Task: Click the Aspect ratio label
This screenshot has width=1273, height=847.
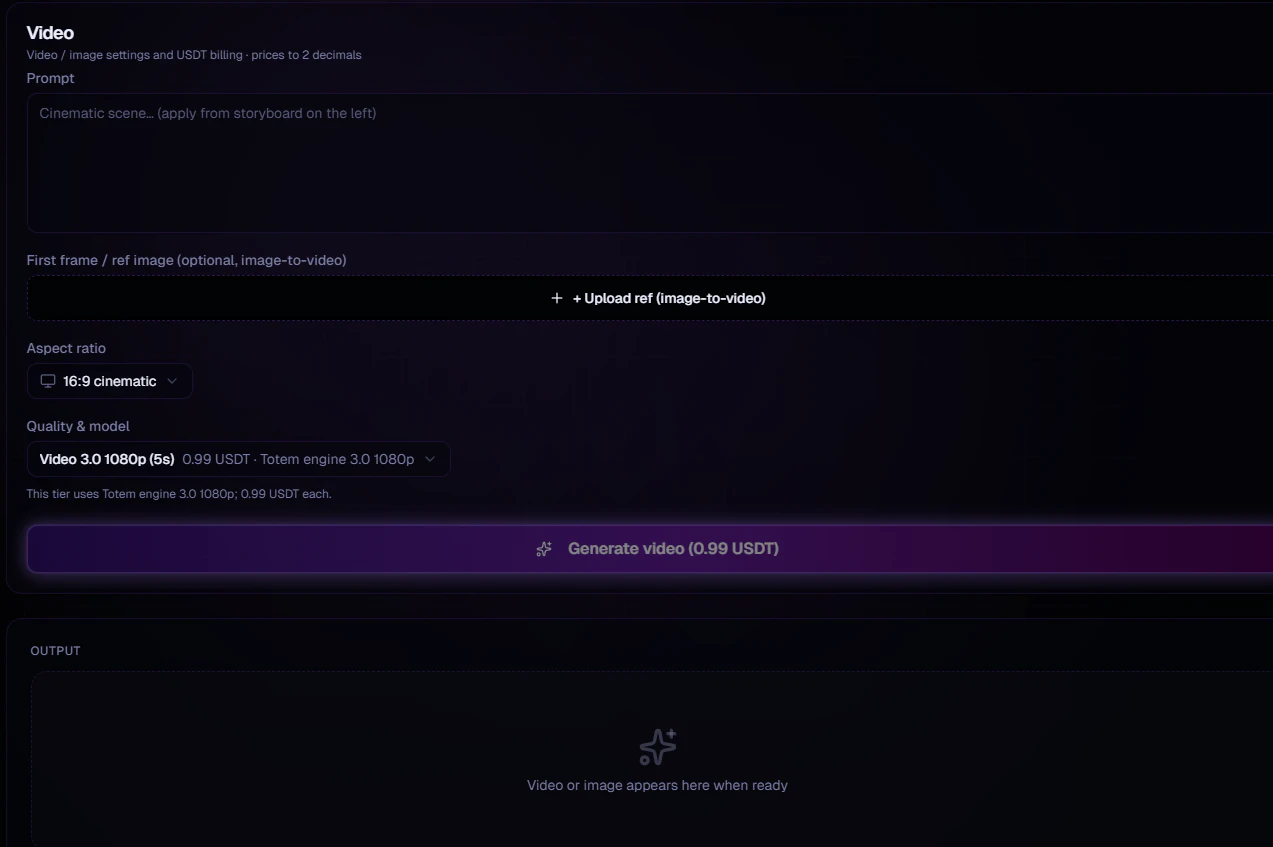Action: 66,348
